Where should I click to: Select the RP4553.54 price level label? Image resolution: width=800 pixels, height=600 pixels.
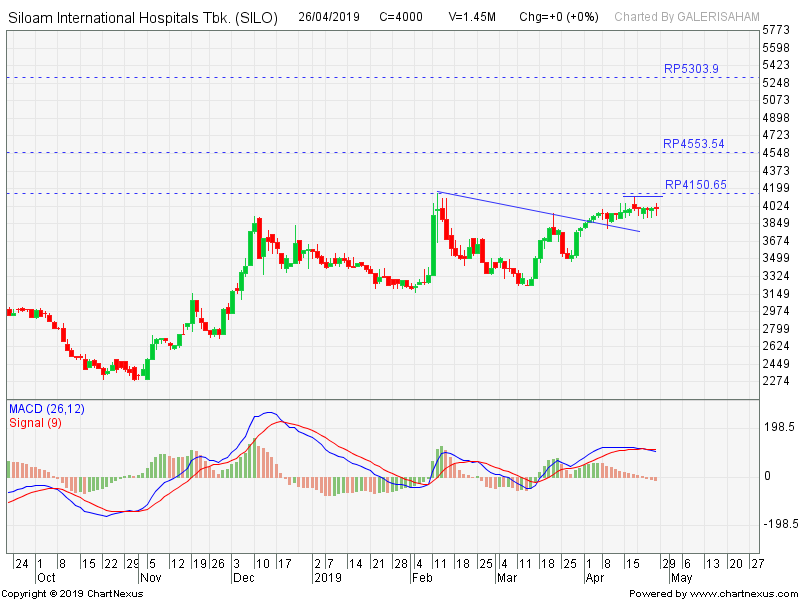coord(693,144)
